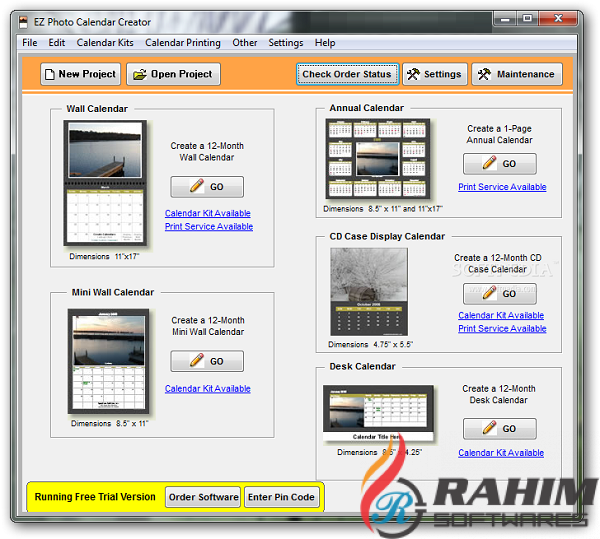Image resolution: width=600 pixels, height=539 pixels.
Task: Click the Wall Calendar preview thumbnail
Action: click(105, 183)
